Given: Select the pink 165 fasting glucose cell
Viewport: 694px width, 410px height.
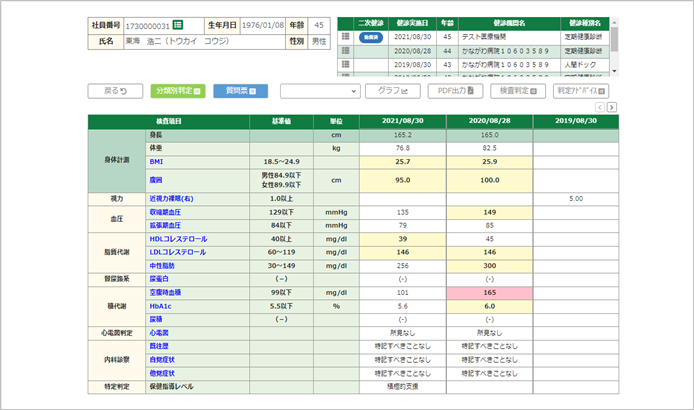Looking at the screenshot, I should pos(490,293).
